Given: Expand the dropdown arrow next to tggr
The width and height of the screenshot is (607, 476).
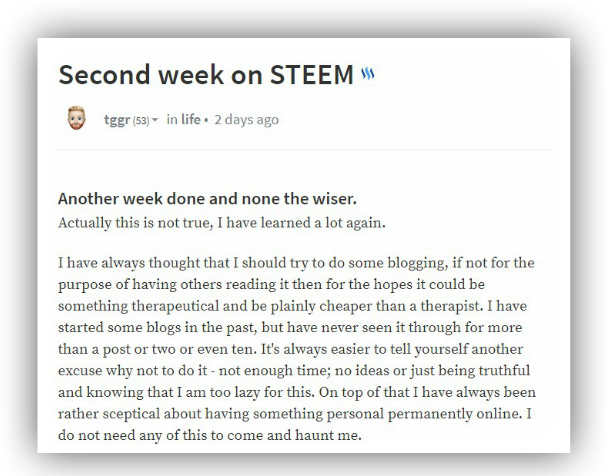Looking at the screenshot, I should (155, 120).
